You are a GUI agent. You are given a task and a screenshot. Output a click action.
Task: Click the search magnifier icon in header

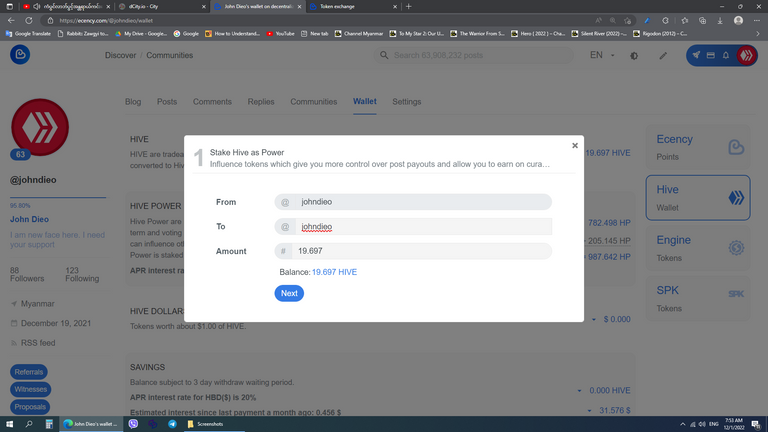point(384,55)
